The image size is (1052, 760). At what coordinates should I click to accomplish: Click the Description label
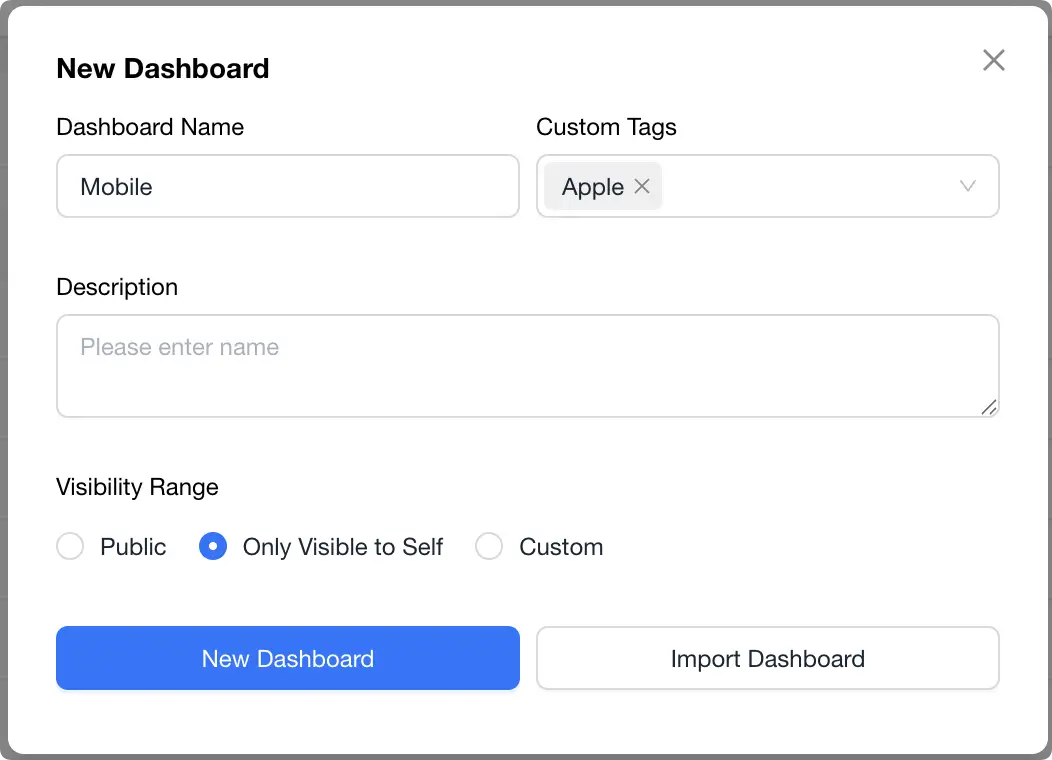point(117,287)
